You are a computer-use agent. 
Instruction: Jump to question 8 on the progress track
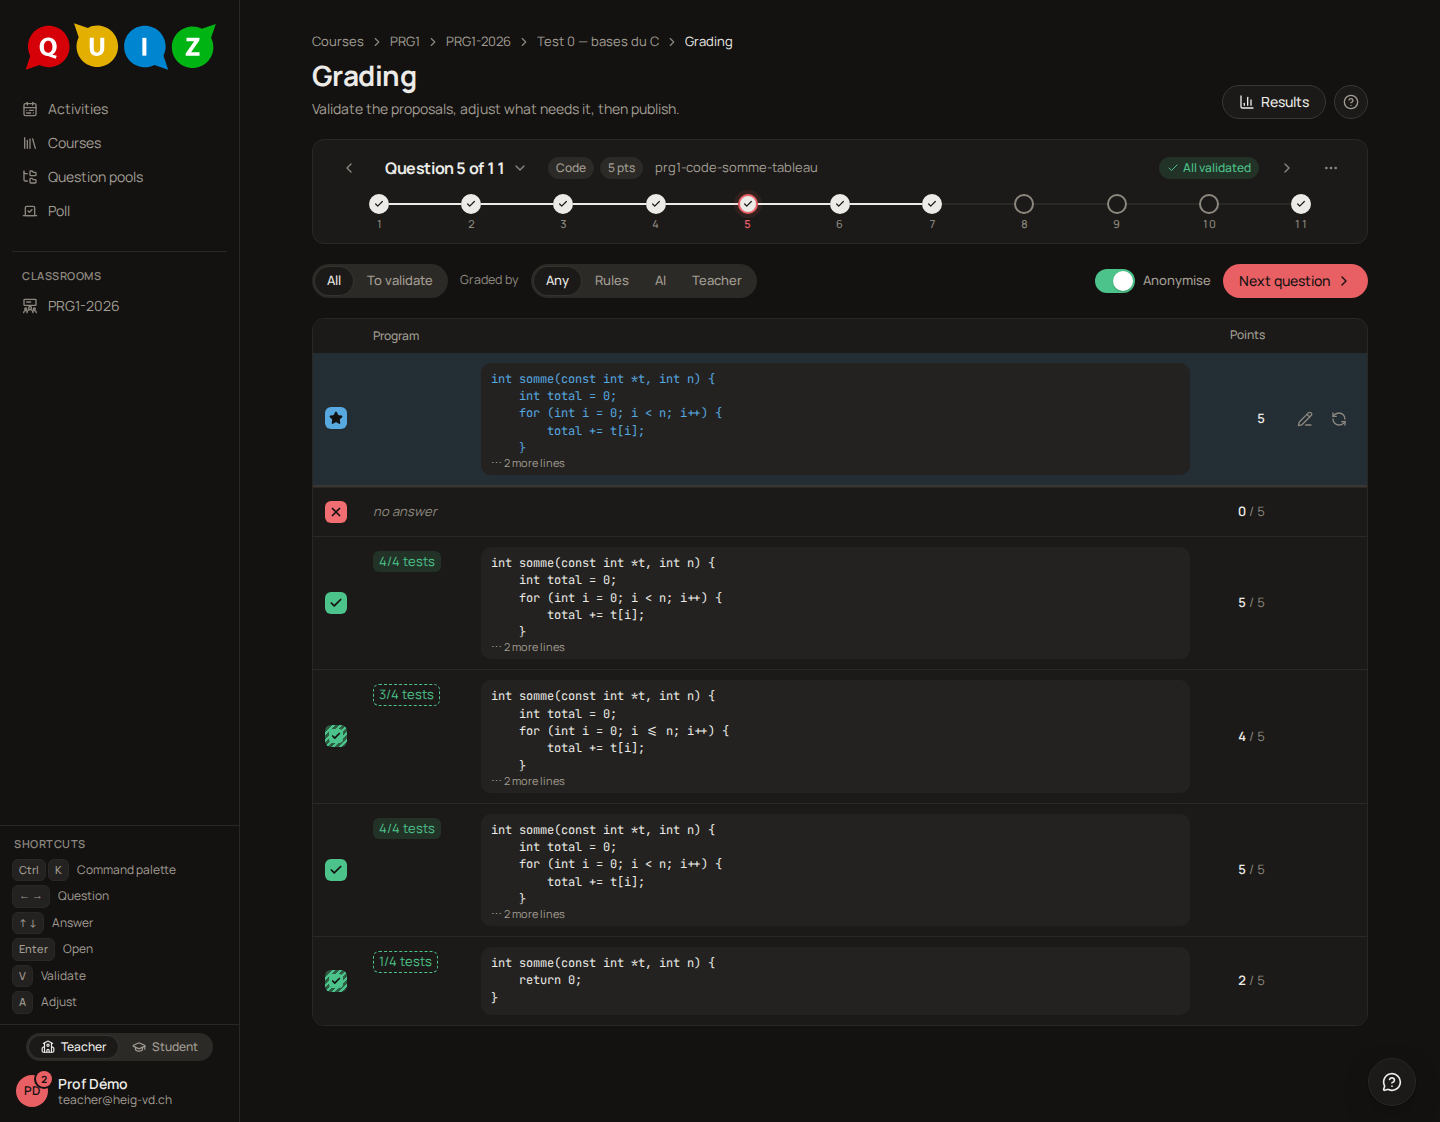[1024, 204]
